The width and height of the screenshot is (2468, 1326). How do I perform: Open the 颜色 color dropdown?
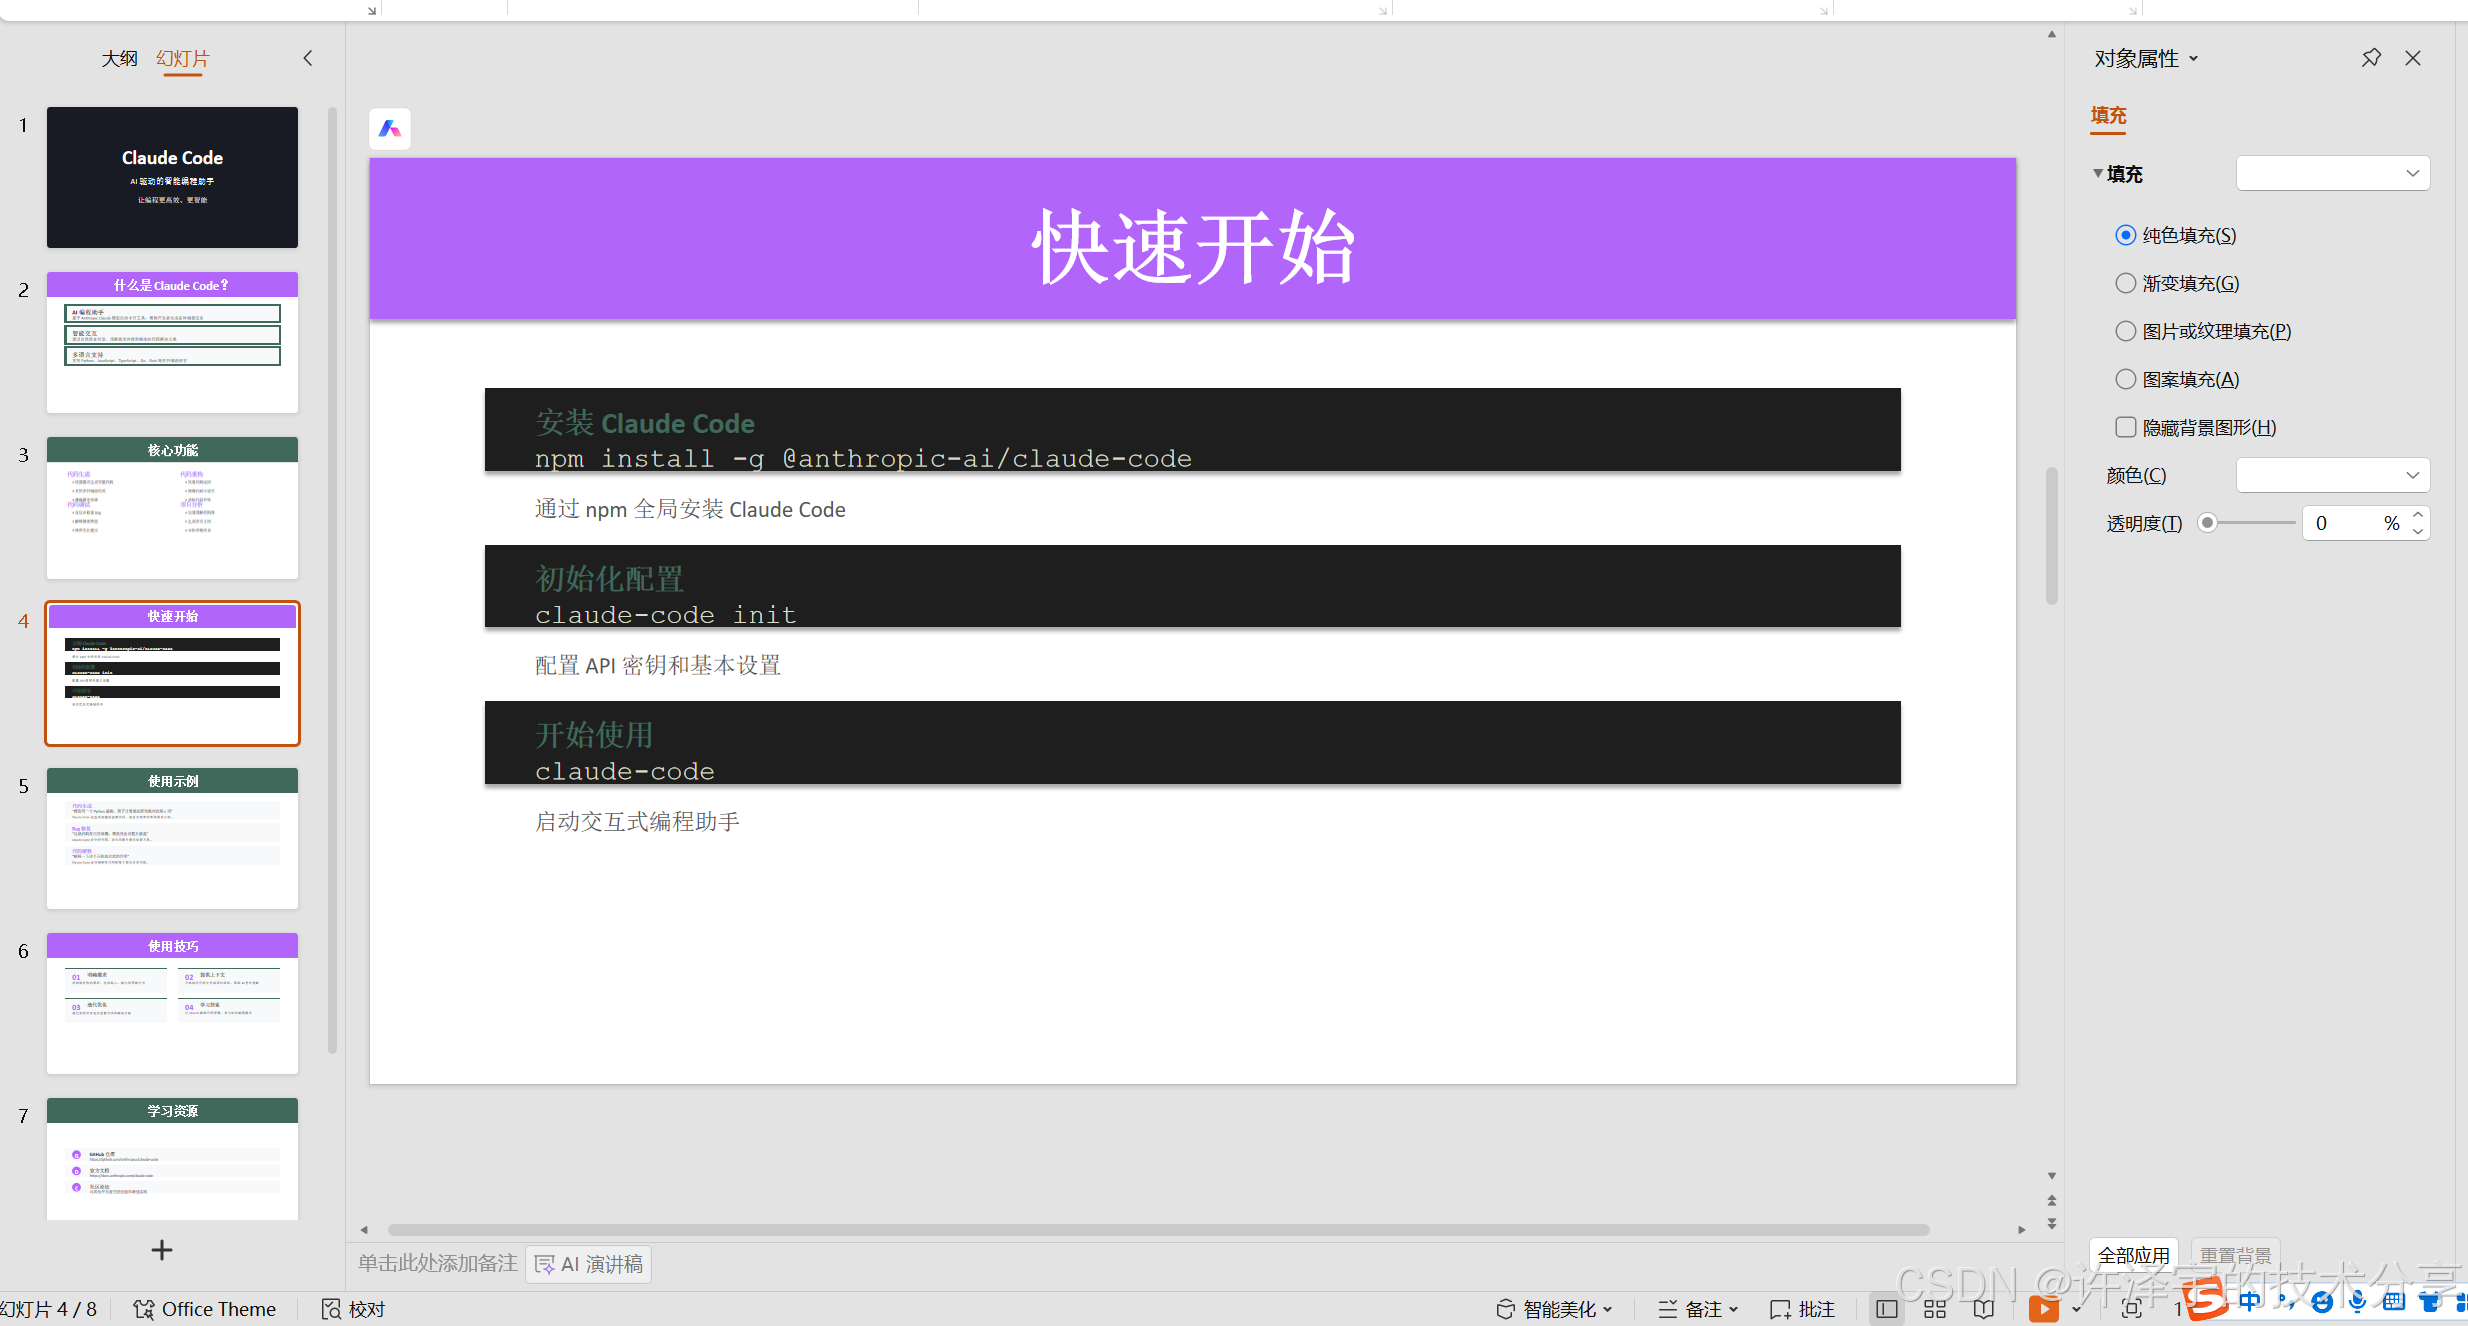pyautogui.click(x=2332, y=475)
